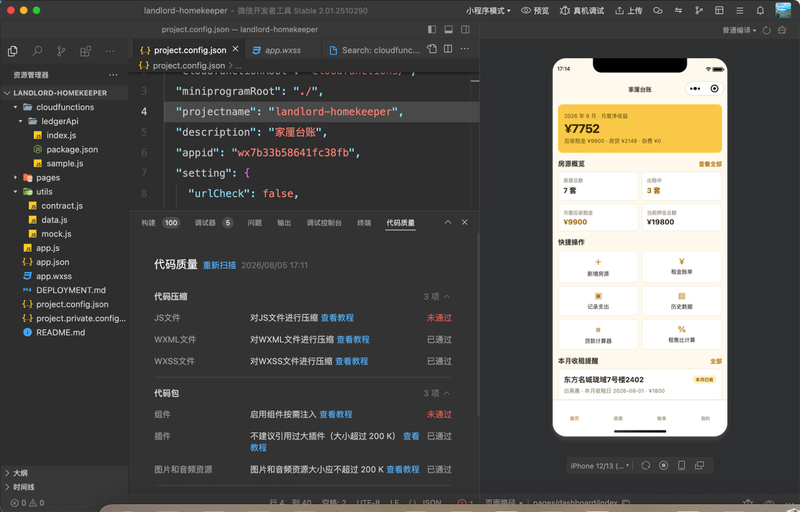The image size is (800, 512).
Task: Toggle the simulator phone frame icon
Action: [682, 466]
